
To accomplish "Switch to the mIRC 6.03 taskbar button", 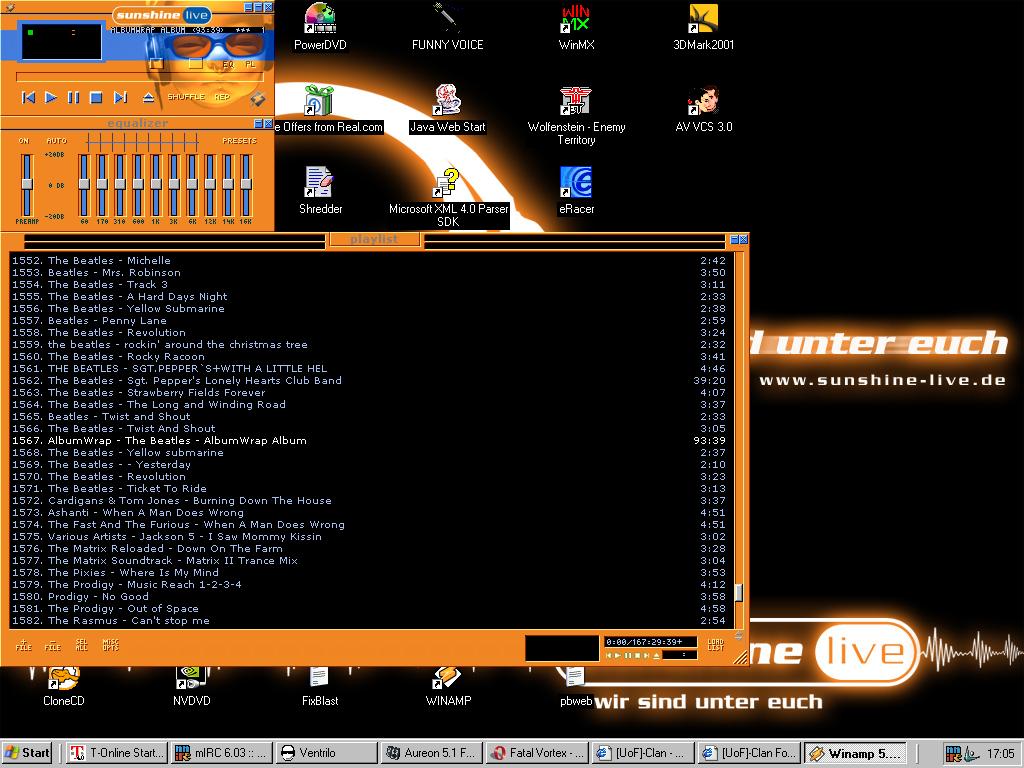I will coord(222,753).
